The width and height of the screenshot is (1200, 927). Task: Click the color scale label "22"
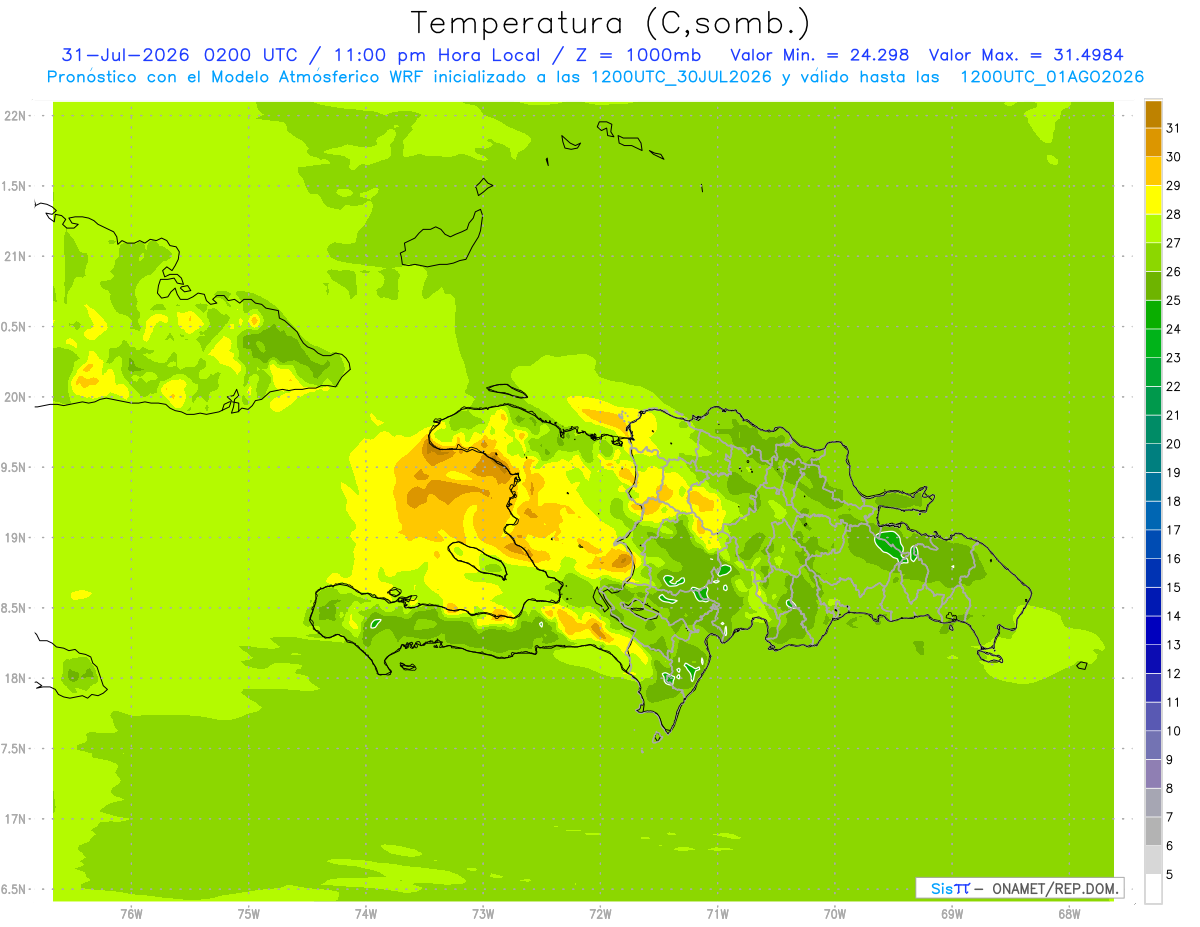click(1173, 387)
